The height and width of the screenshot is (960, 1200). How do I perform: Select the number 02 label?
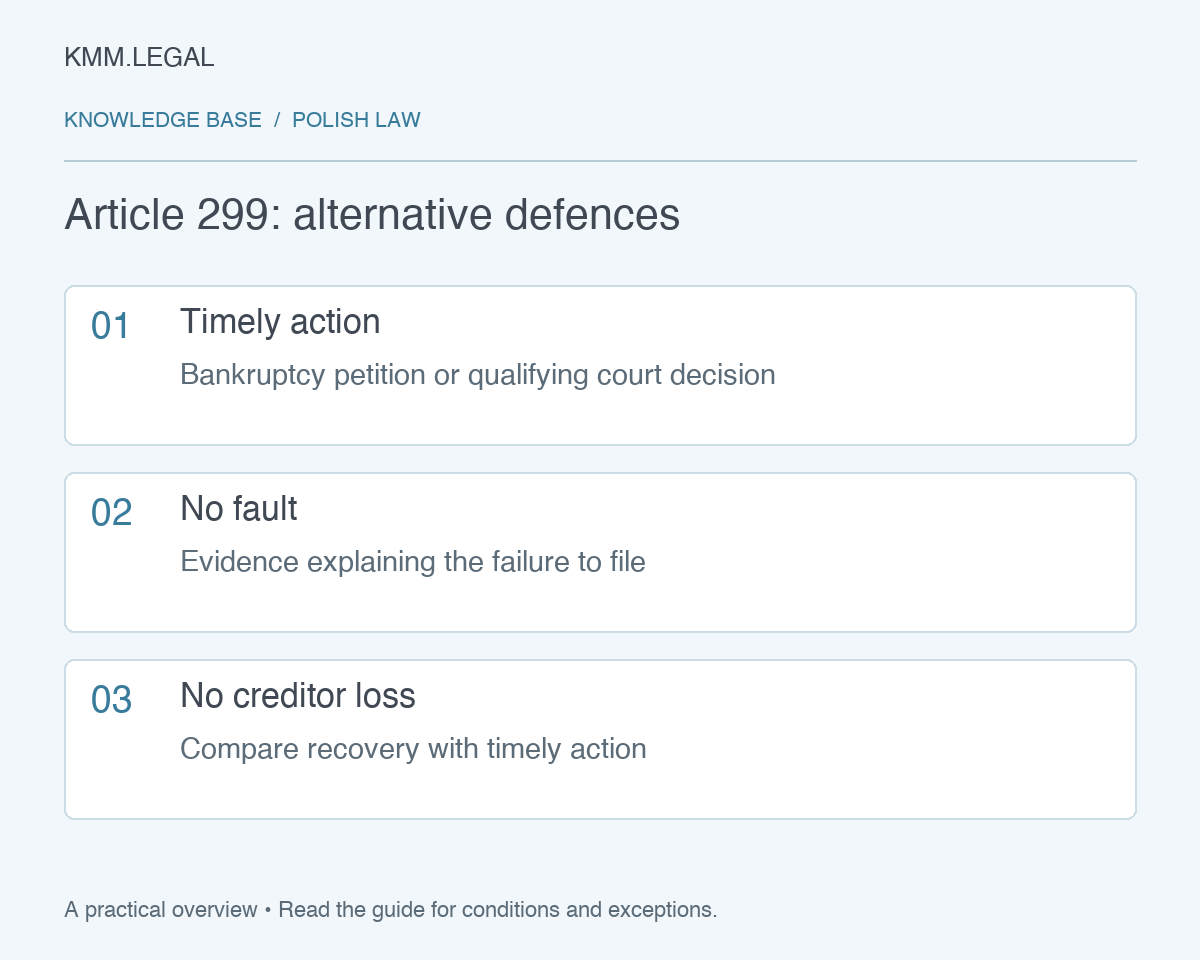(x=112, y=513)
